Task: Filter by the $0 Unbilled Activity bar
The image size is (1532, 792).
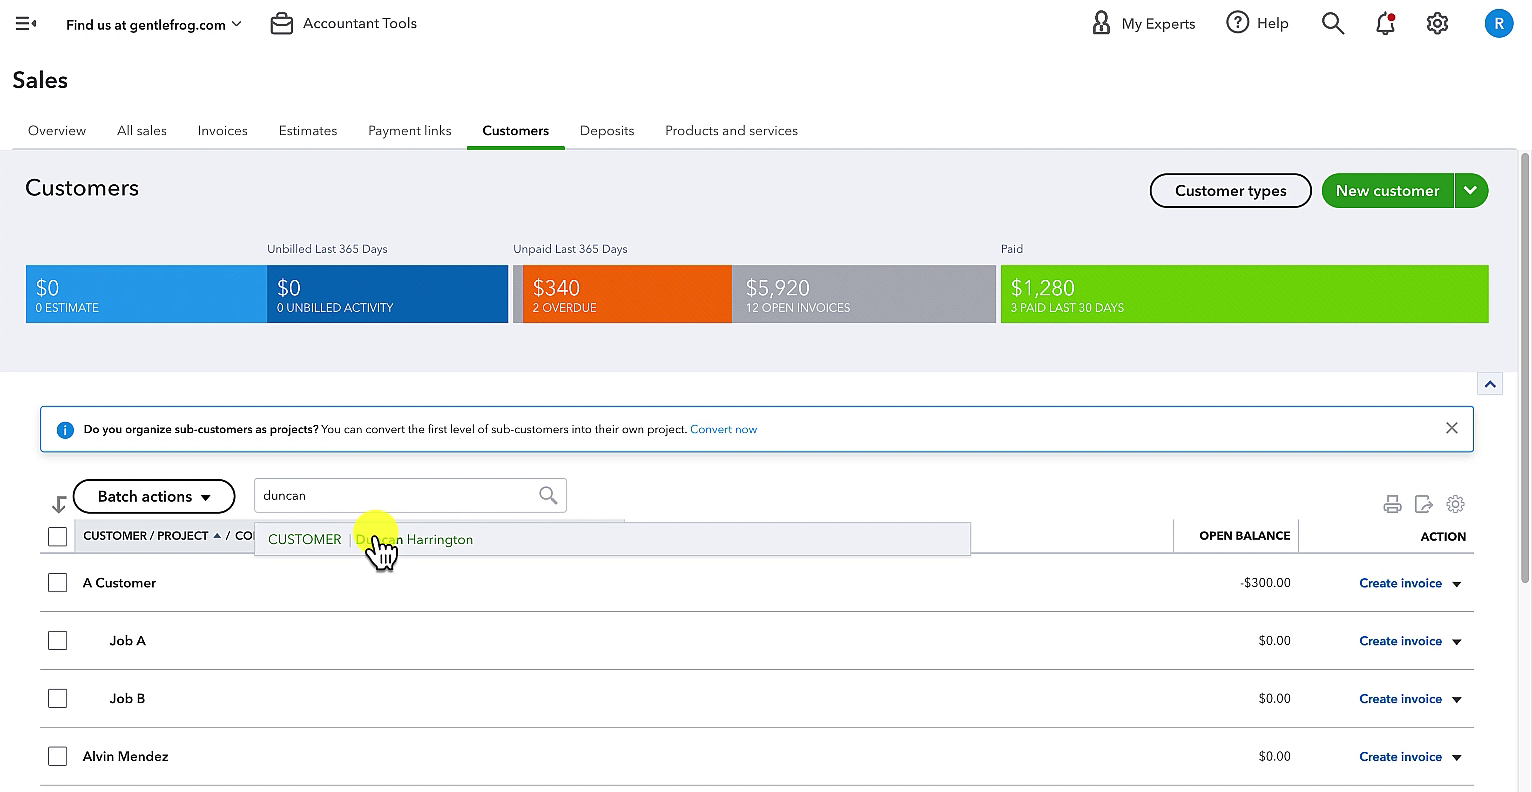Action: tap(388, 294)
